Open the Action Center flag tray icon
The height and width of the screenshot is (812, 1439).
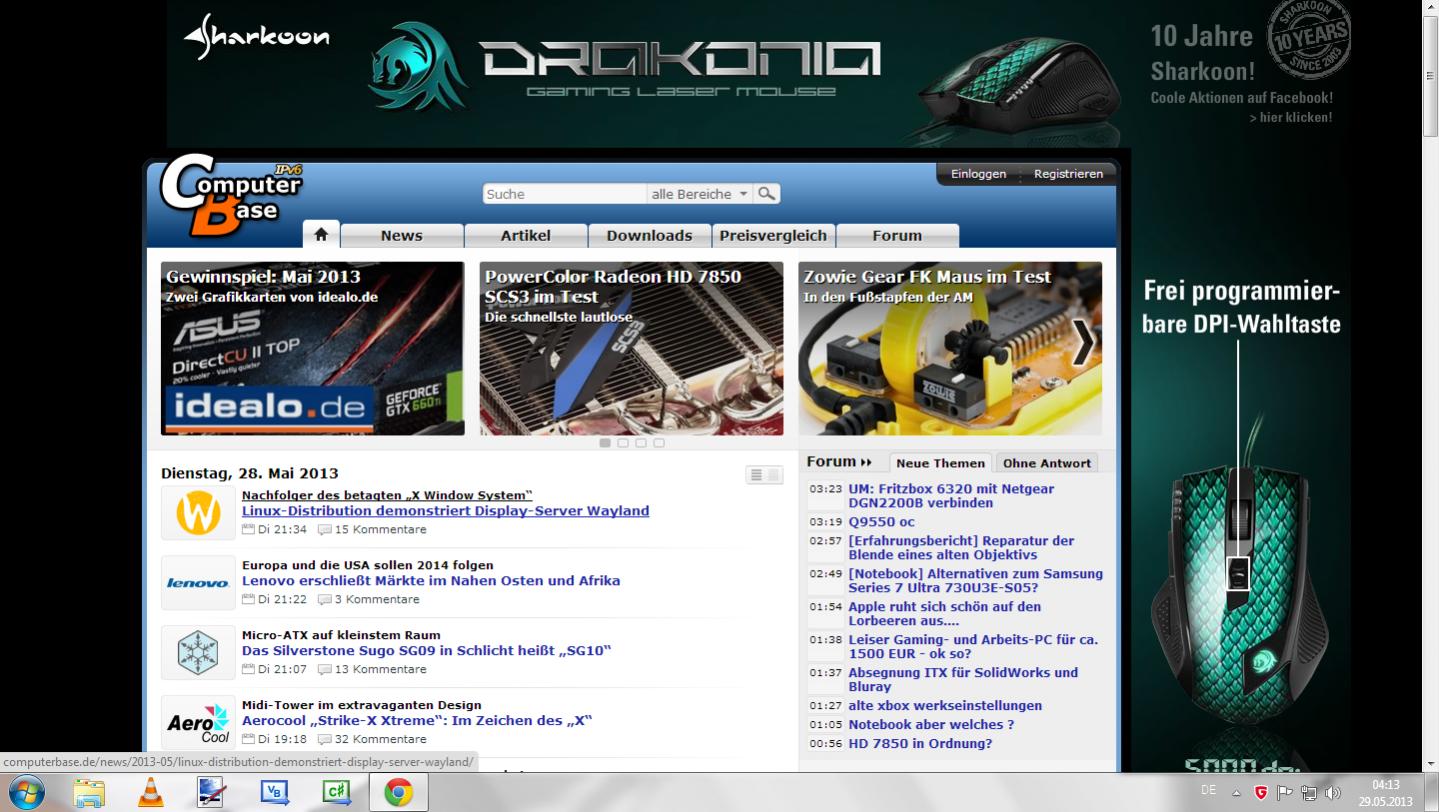[x=1285, y=793]
